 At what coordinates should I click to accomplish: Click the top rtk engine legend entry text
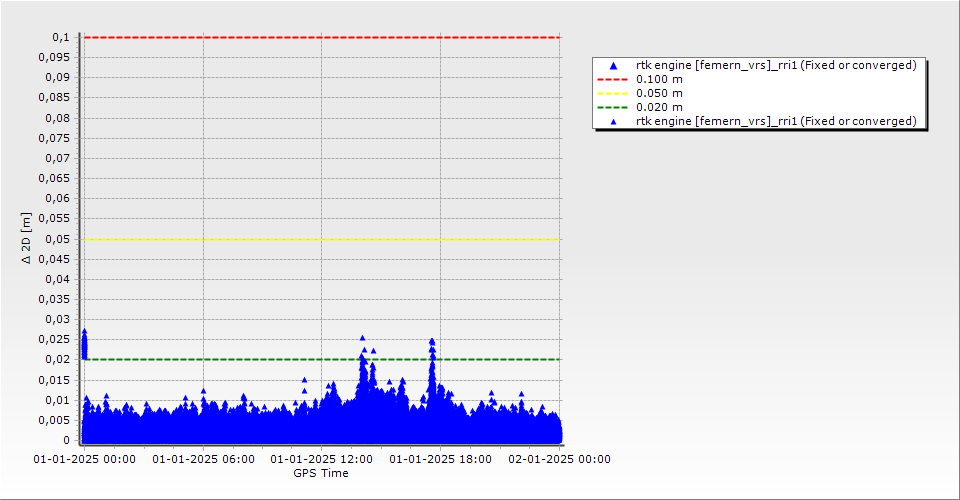[775, 65]
